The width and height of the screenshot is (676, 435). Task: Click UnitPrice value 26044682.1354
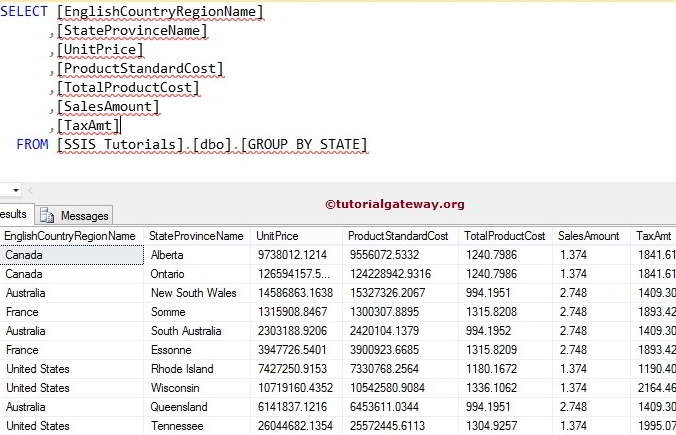point(295,426)
